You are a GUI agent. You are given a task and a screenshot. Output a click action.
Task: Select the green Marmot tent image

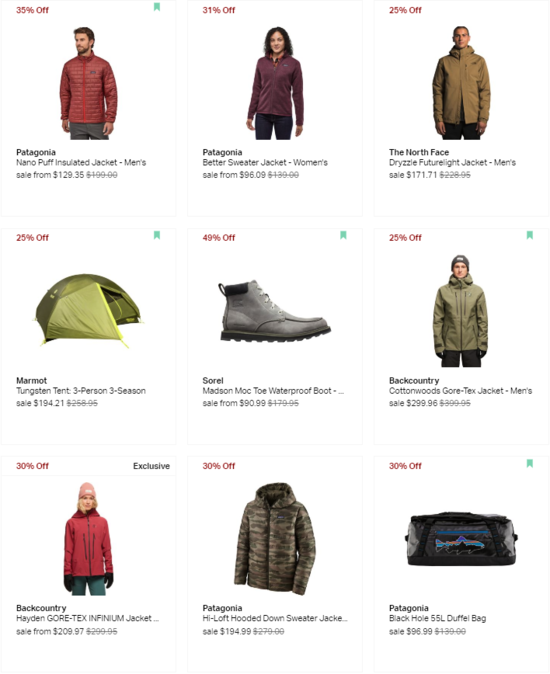click(88, 310)
